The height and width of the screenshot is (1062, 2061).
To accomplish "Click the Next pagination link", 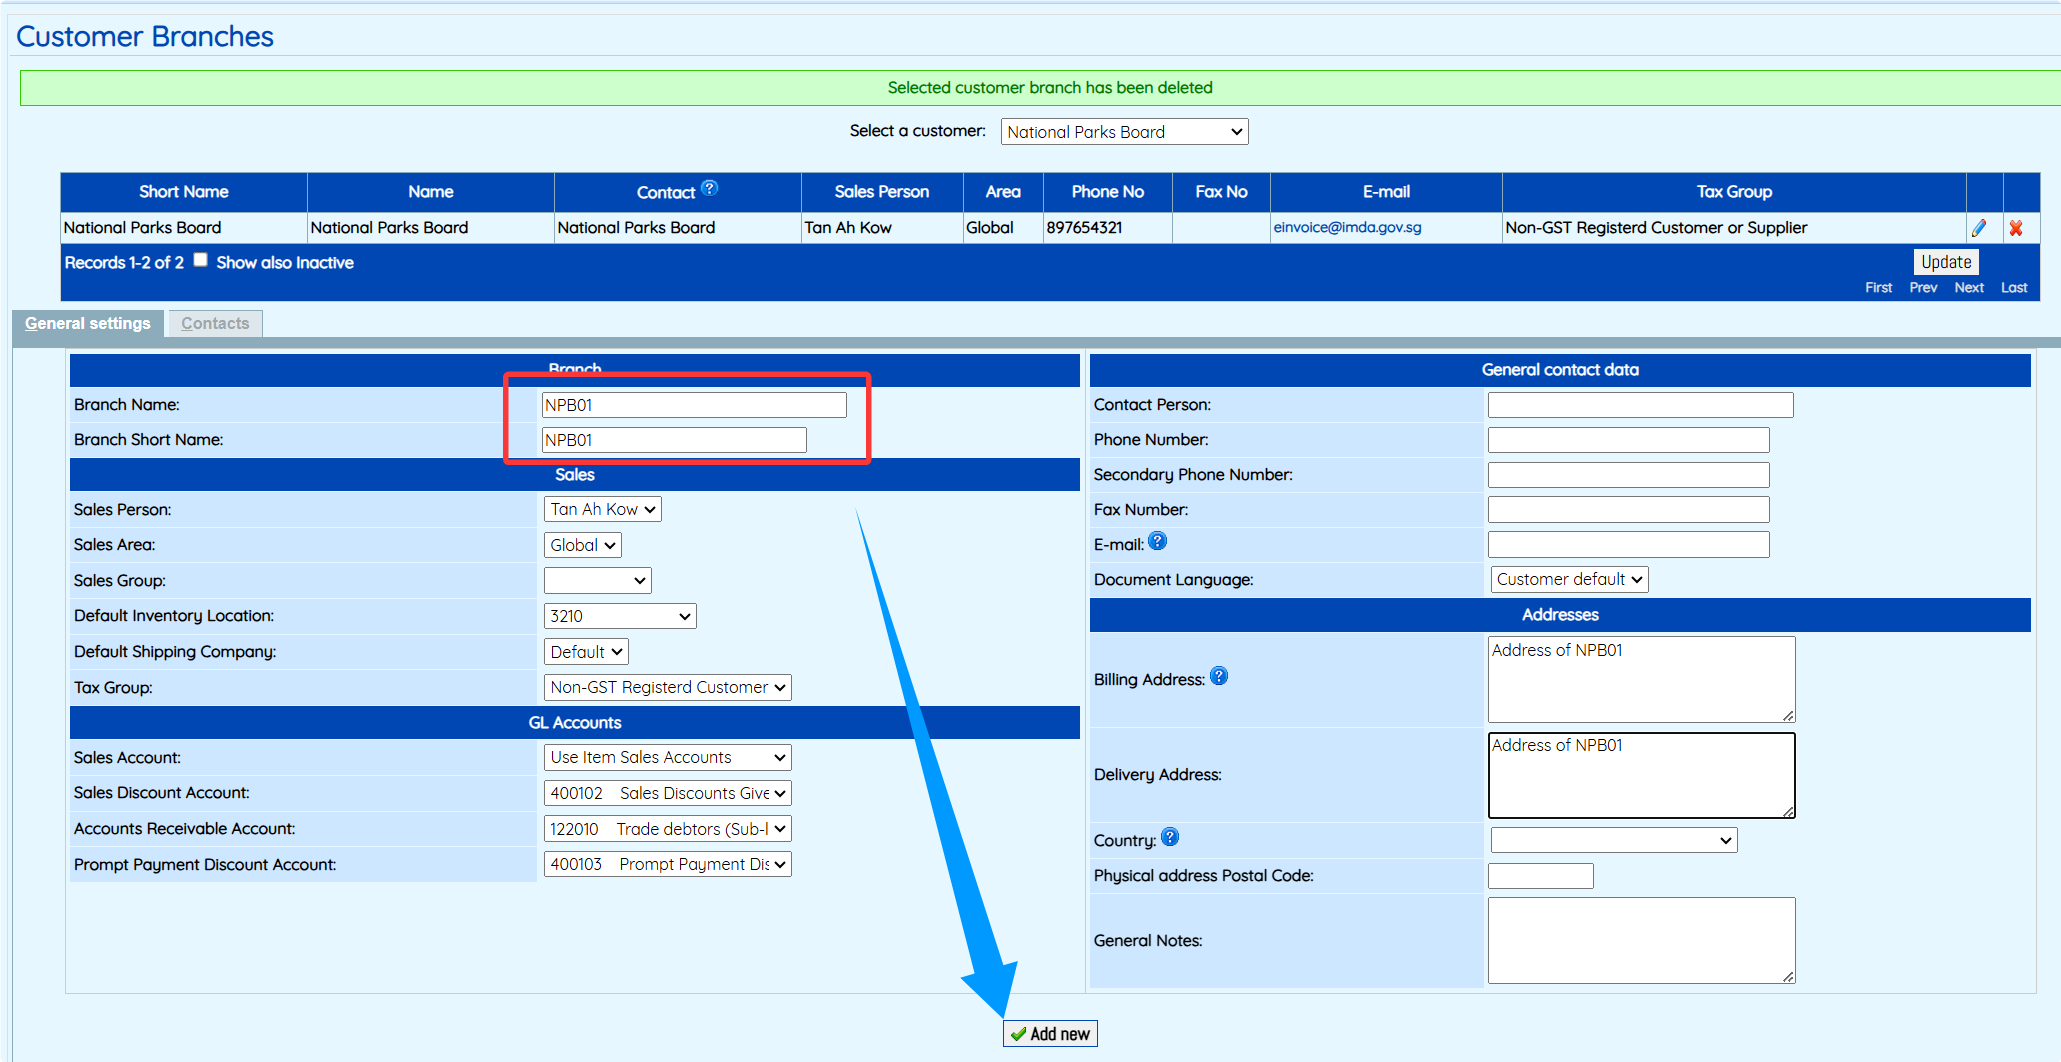I will pyautogui.click(x=1968, y=287).
